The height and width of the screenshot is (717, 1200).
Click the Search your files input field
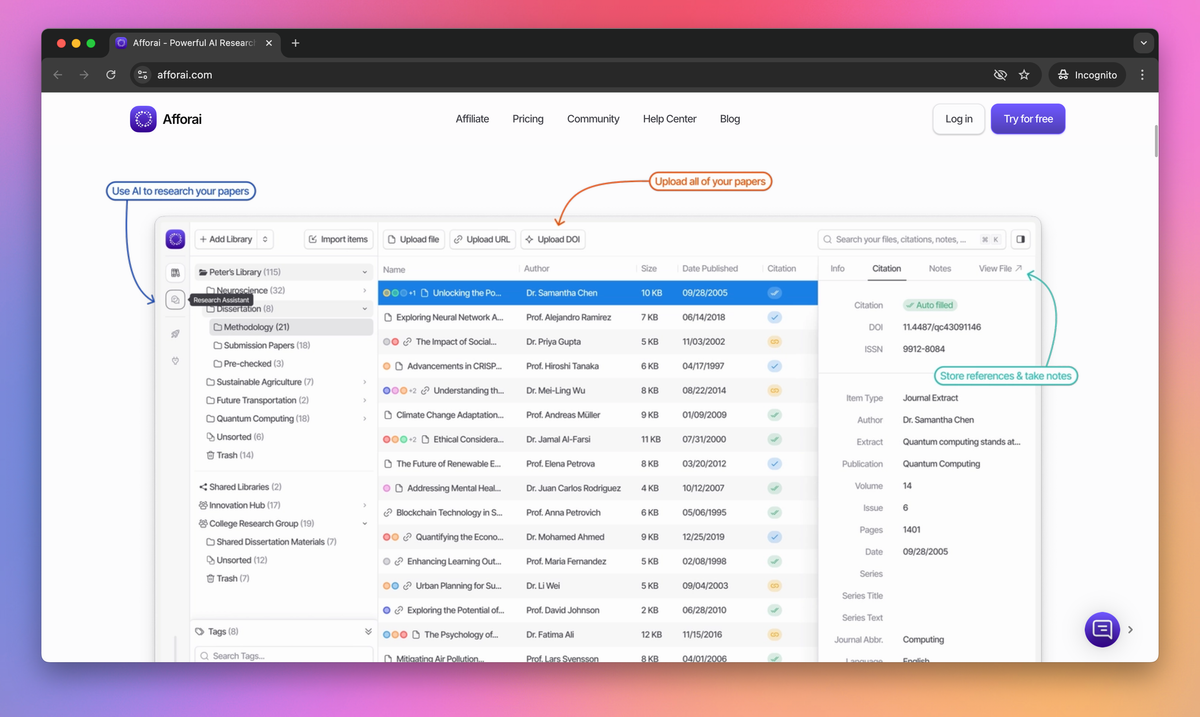click(x=911, y=239)
